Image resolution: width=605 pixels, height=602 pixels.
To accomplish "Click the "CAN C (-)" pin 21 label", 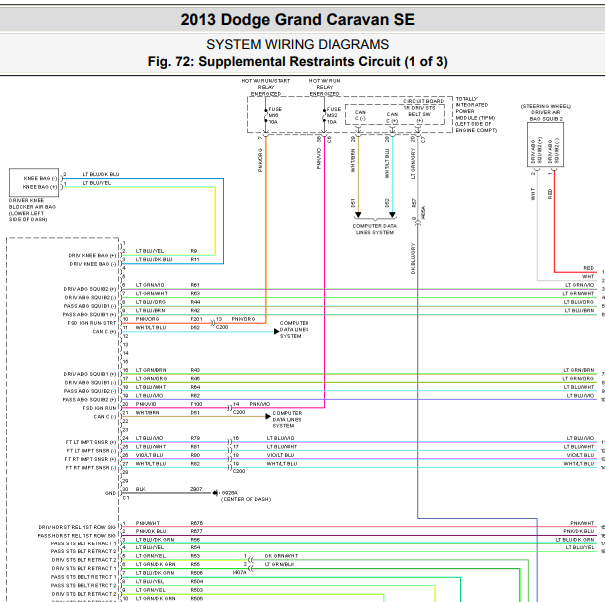I will coord(104,417).
